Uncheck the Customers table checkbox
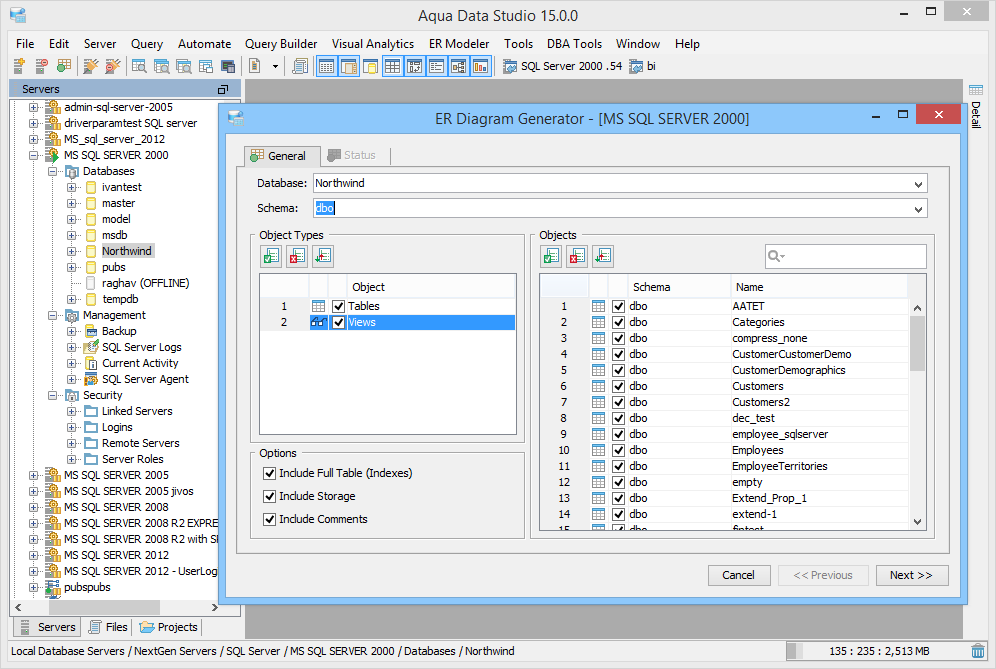The width and height of the screenshot is (996, 669). pyautogui.click(x=618, y=386)
